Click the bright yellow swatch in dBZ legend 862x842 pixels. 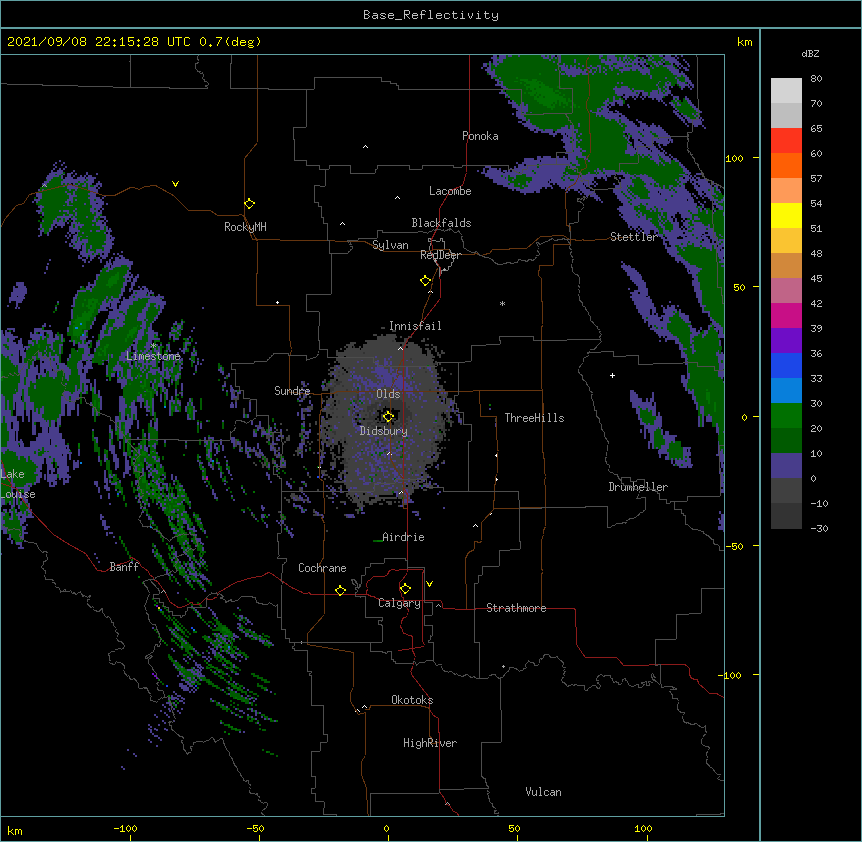click(x=786, y=215)
